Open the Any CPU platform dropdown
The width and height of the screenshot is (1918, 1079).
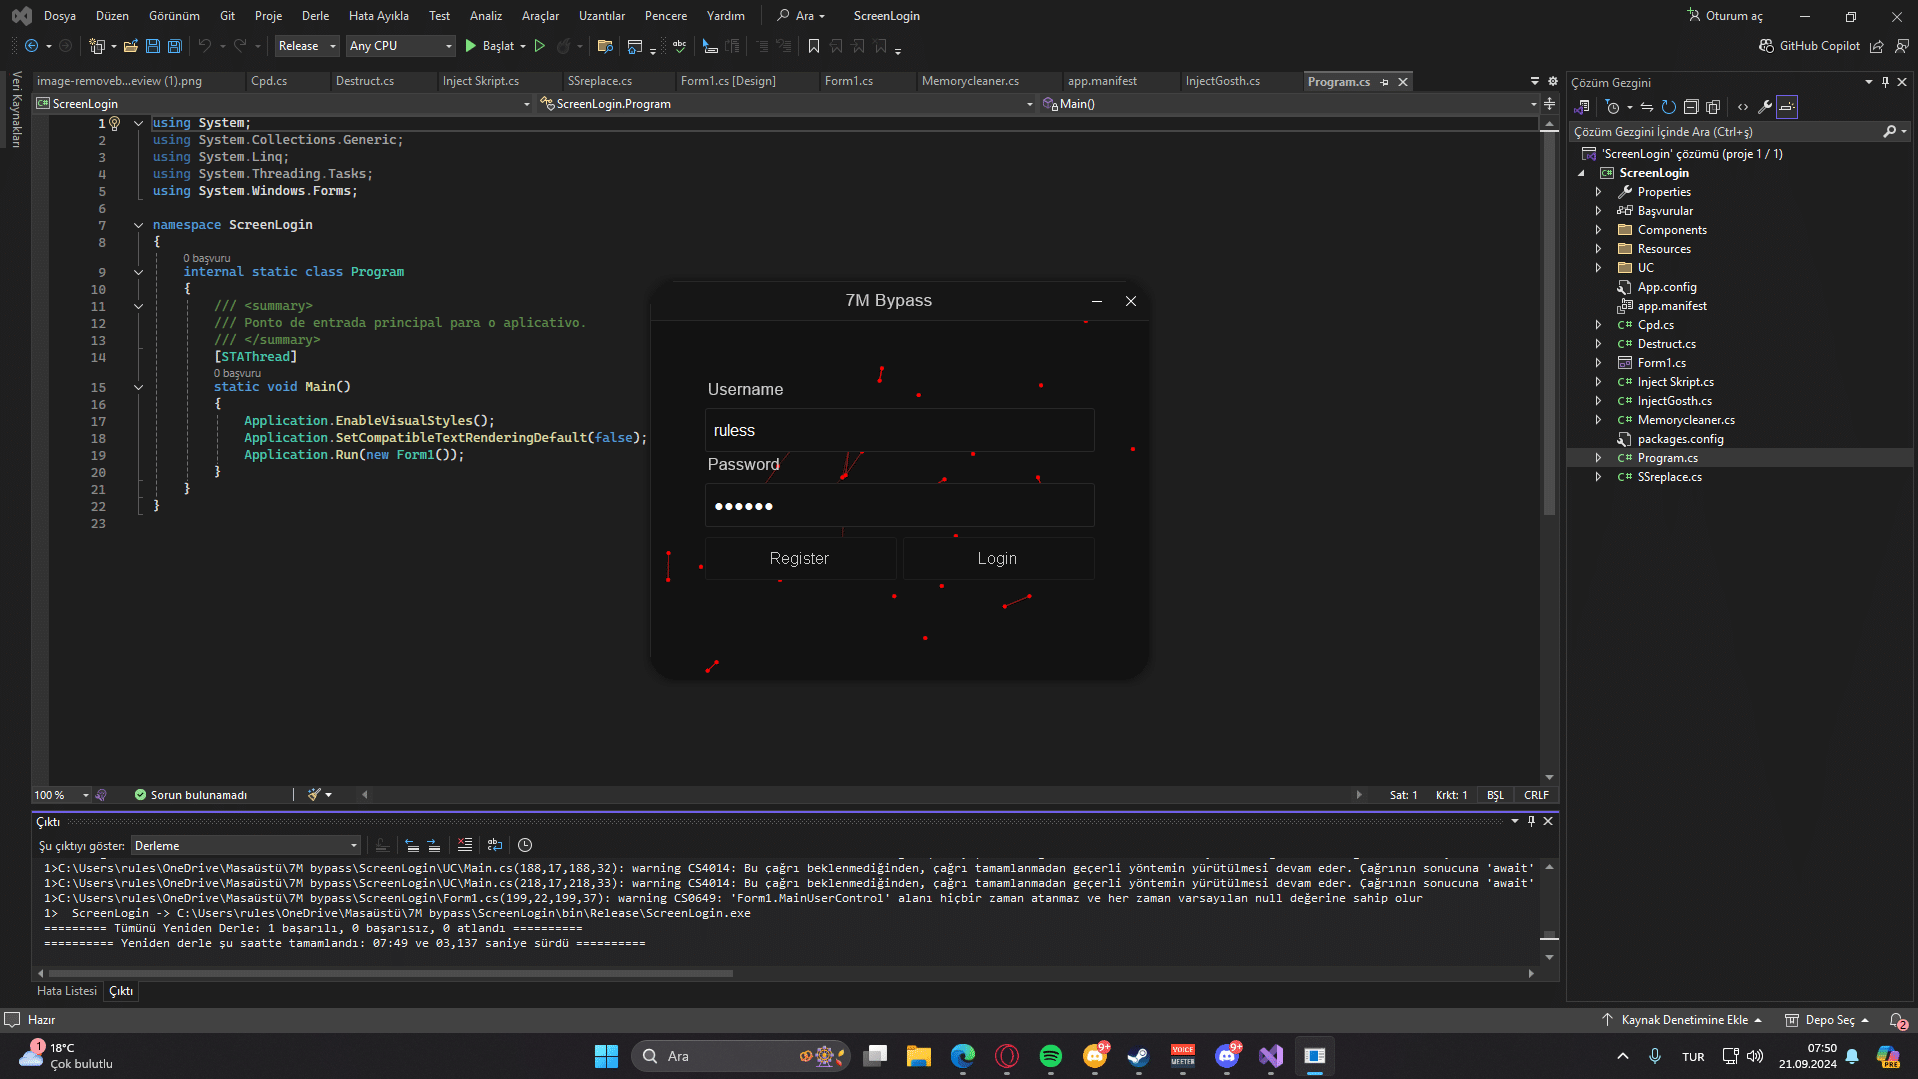coord(400,46)
